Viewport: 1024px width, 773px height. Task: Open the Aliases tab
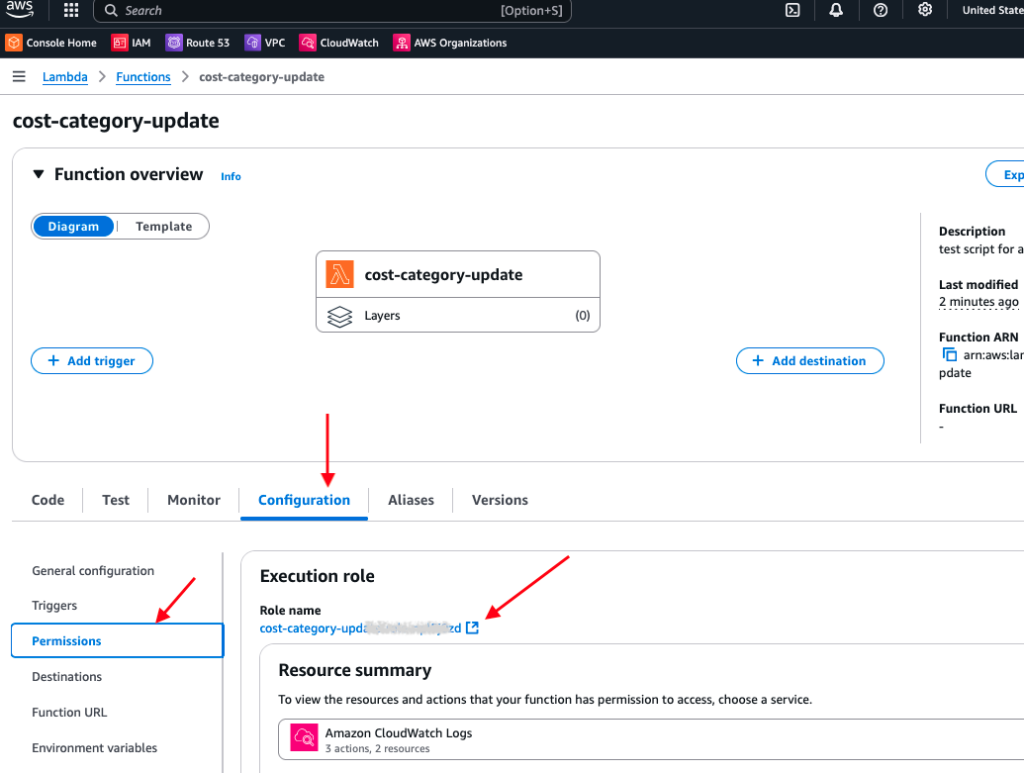410,500
